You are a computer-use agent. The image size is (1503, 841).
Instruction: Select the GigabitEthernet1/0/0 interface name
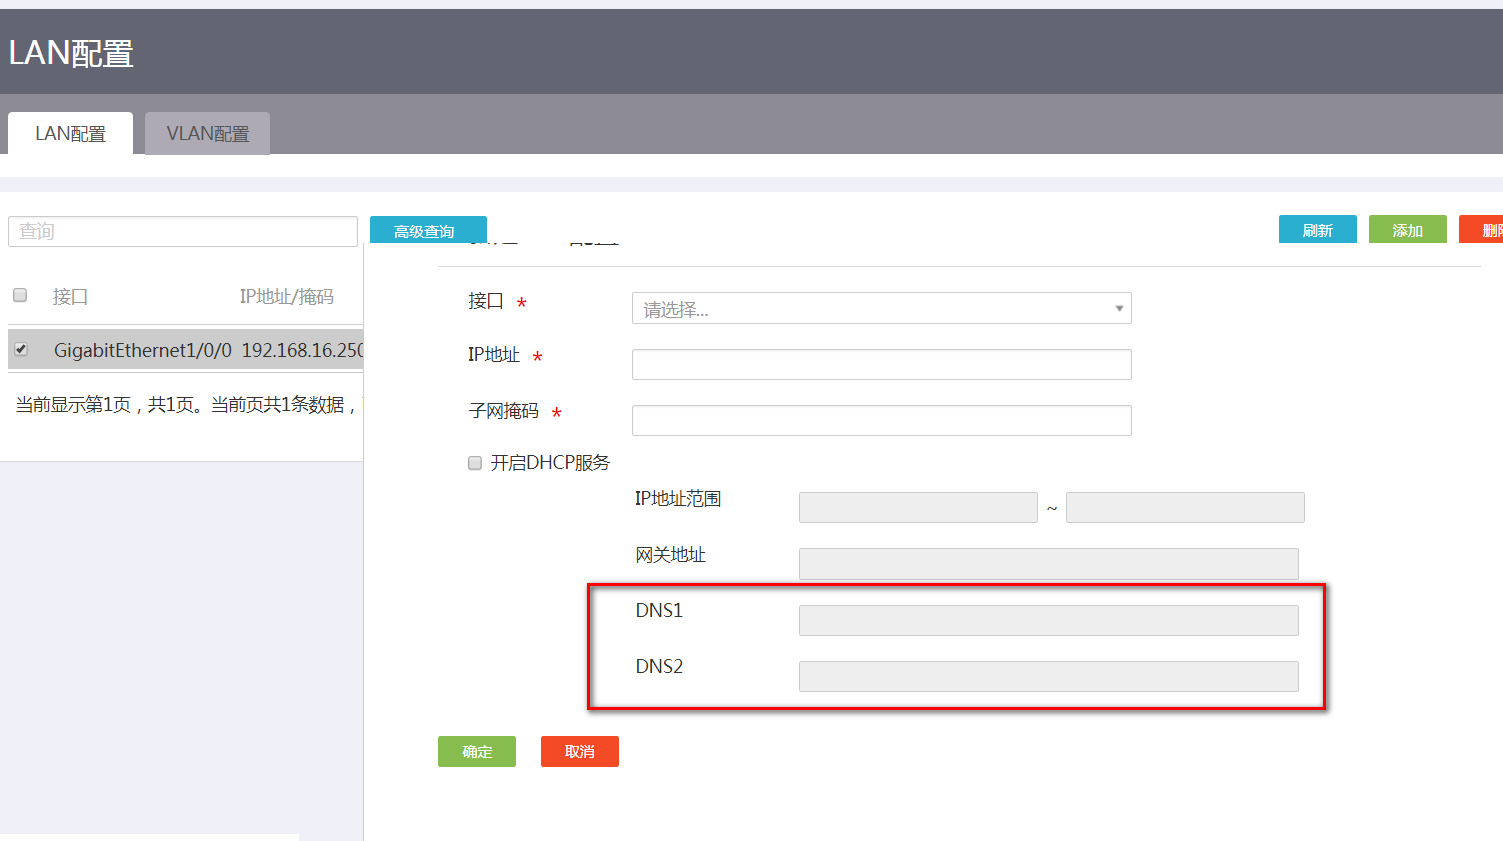point(143,350)
